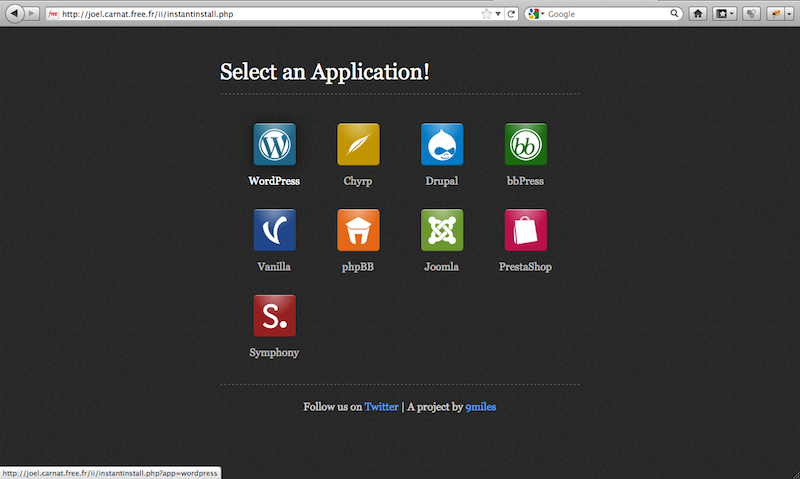Select the Chyrp feather icon
Image resolution: width=800 pixels, height=479 pixels.
point(358,144)
